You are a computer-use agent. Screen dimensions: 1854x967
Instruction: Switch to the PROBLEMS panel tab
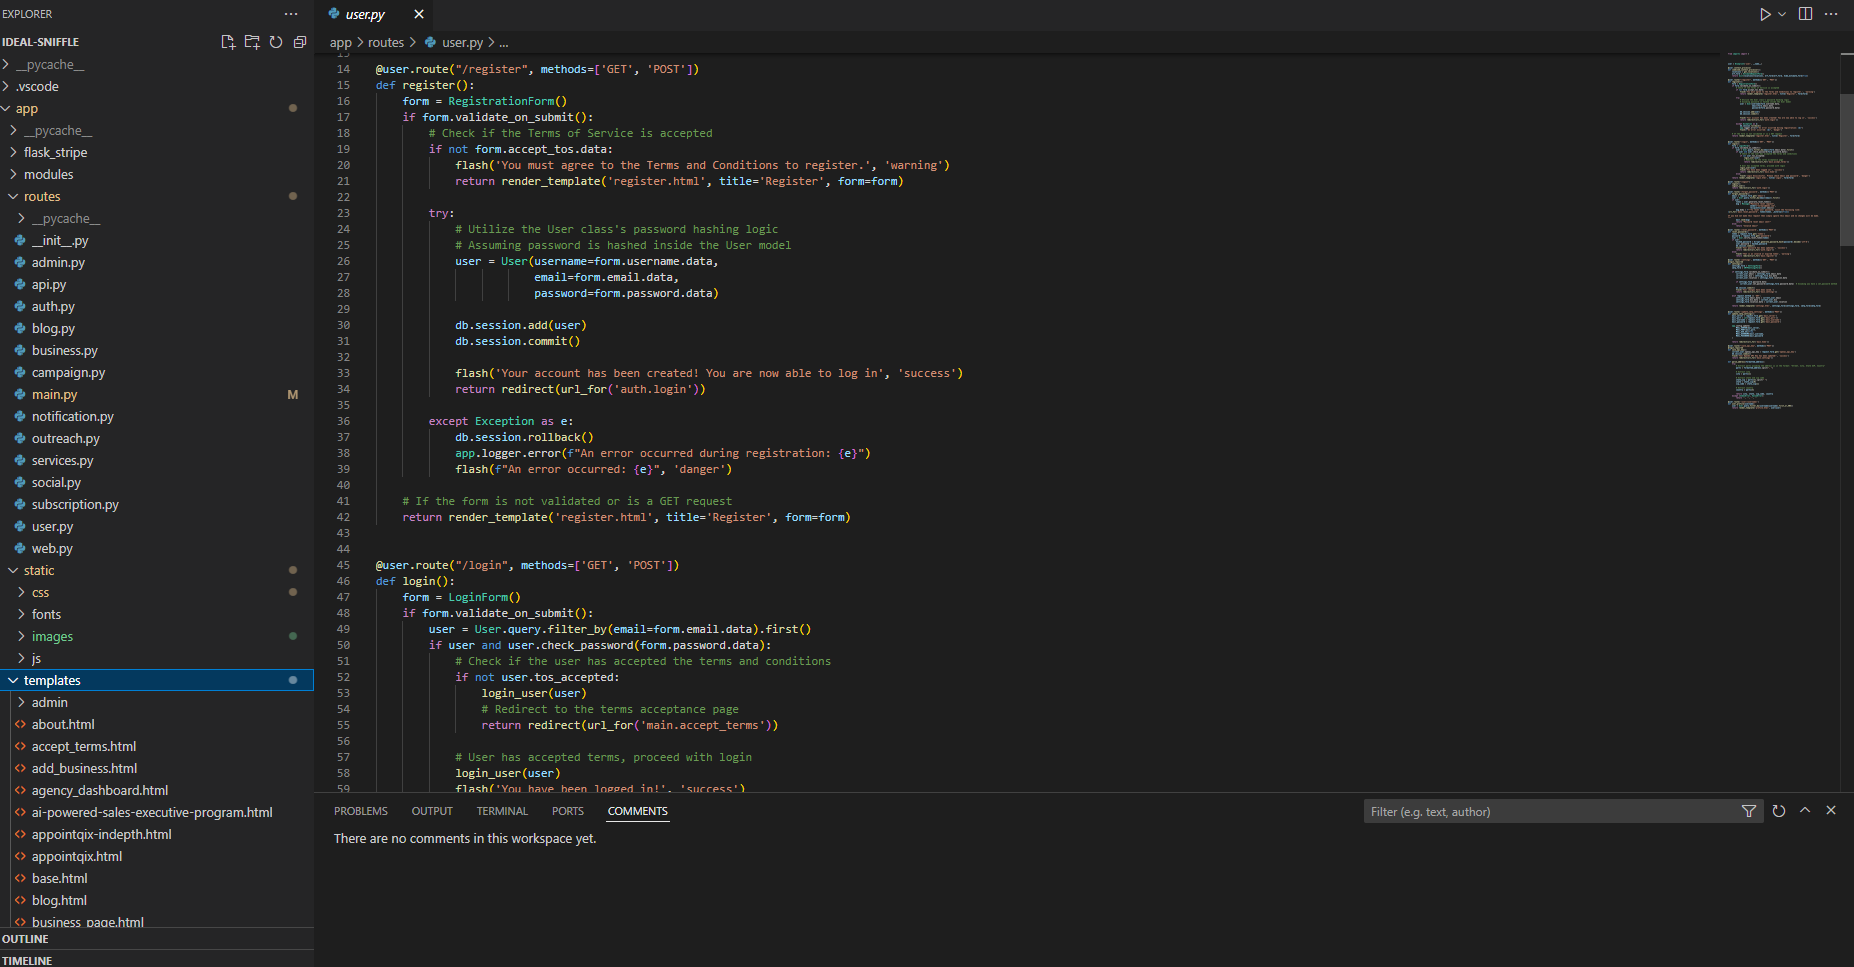coord(361,811)
